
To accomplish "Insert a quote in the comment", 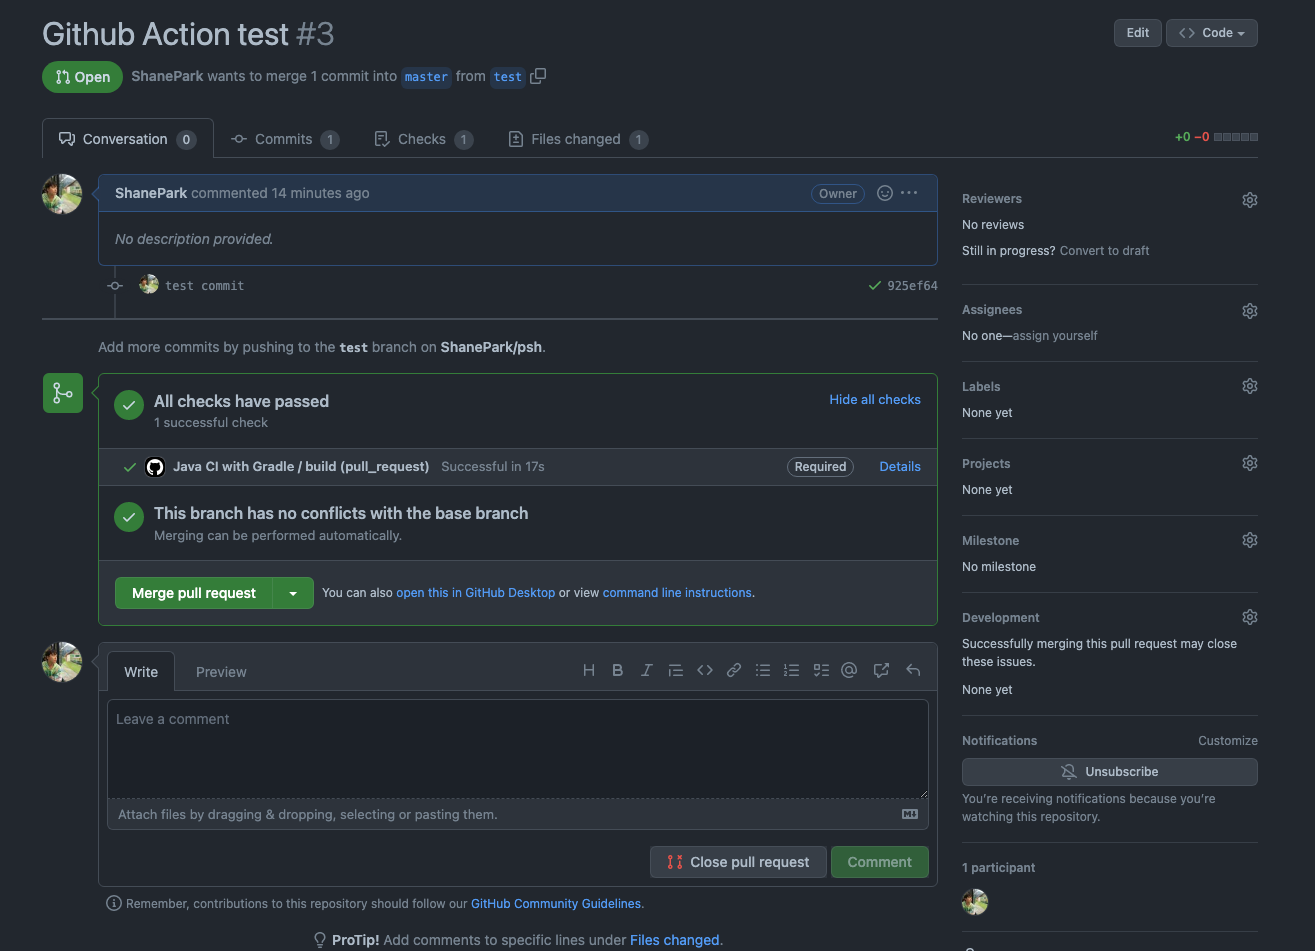I will (x=675, y=670).
